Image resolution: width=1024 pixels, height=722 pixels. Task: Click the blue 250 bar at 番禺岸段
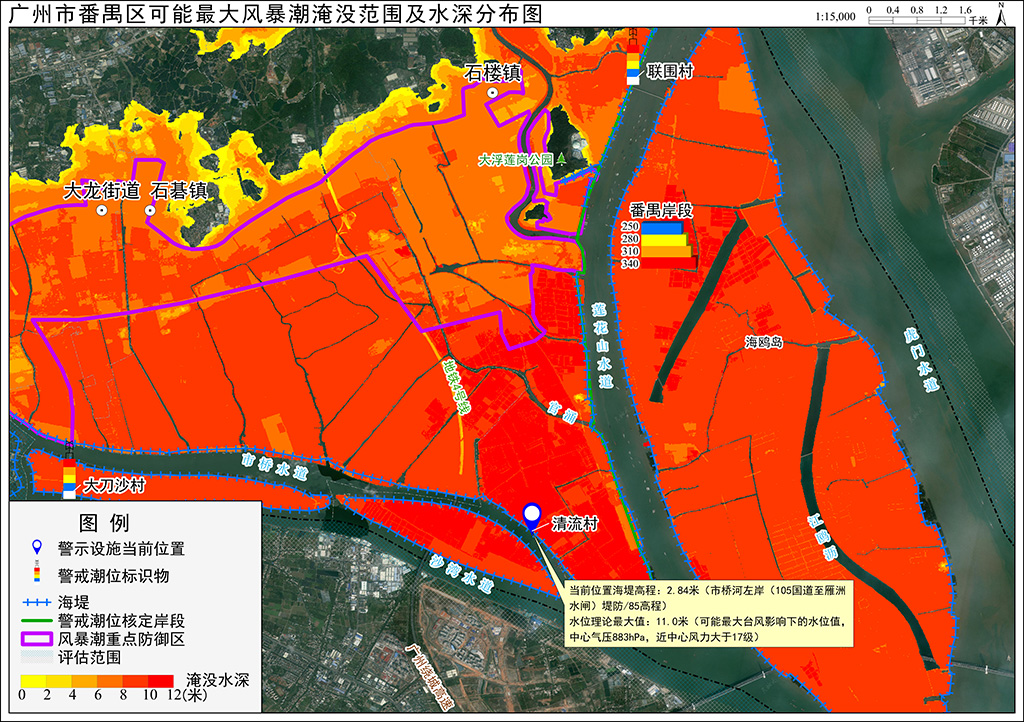tap(662, 228)
